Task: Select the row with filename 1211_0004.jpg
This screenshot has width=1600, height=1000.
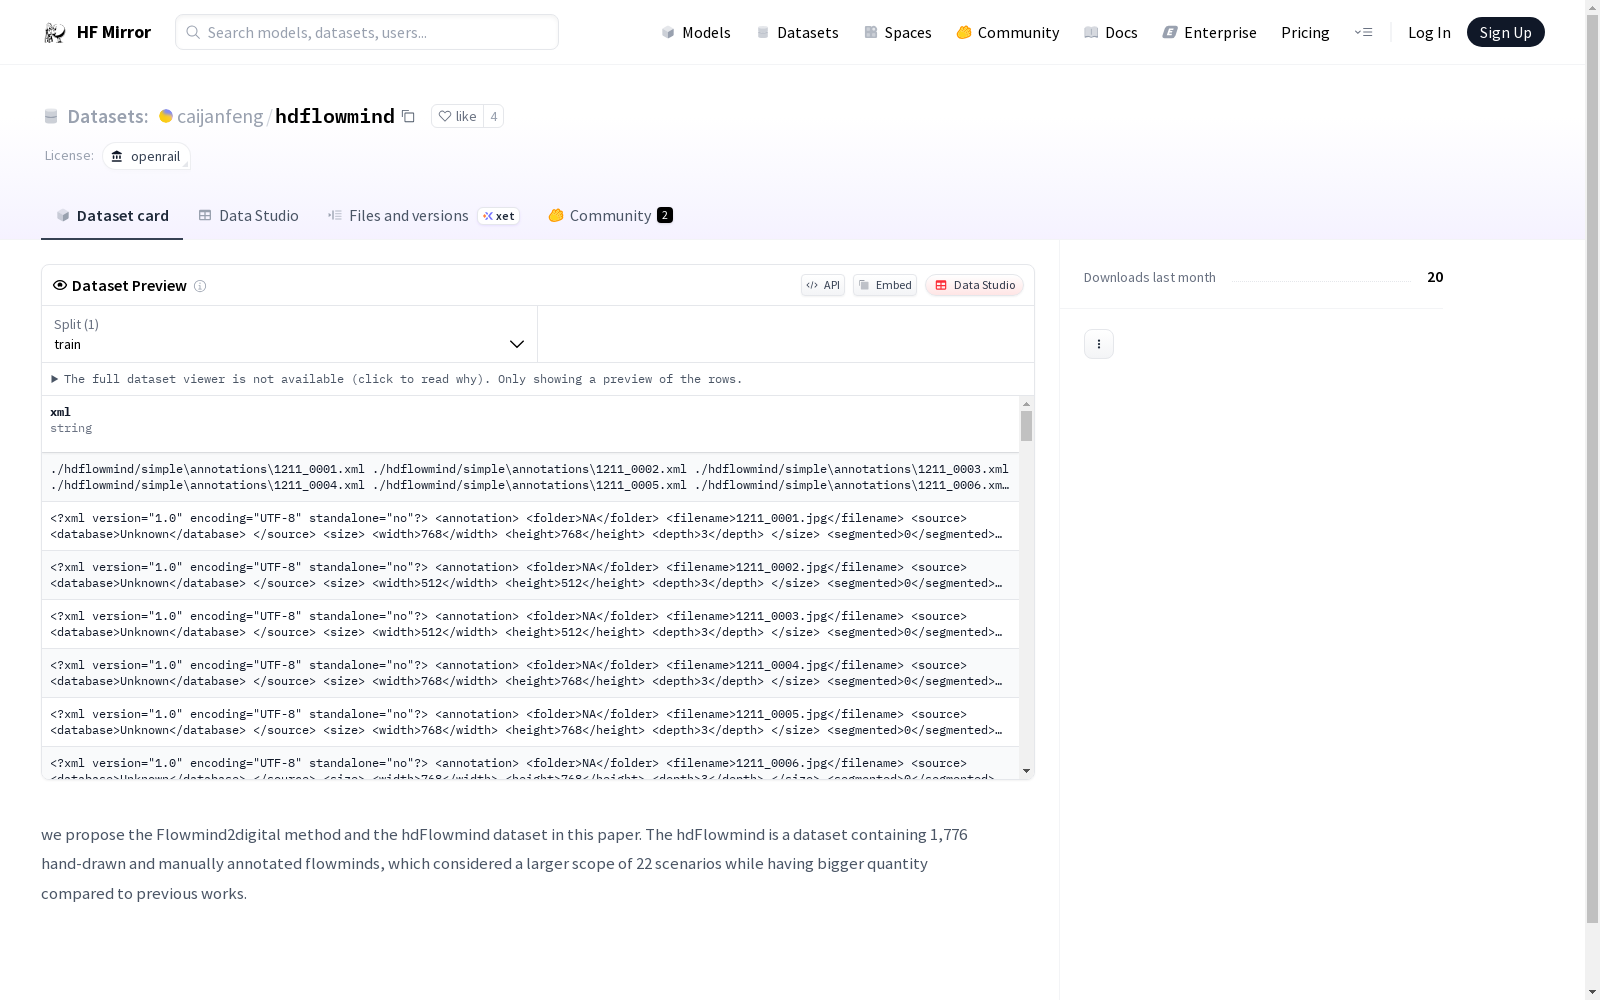Action: [x=530, y=673]
